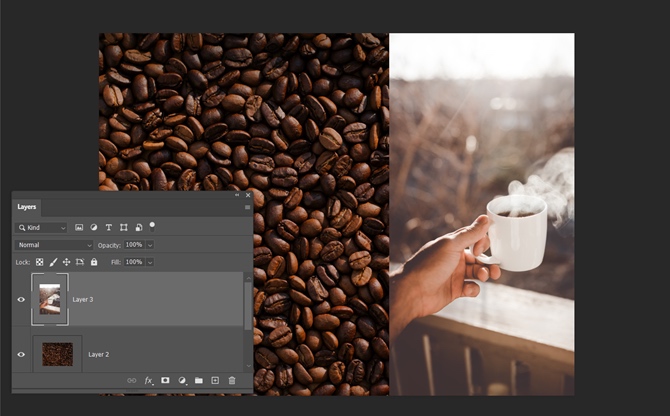Hide Layer 3 with eye icon
Viewport: 670px width, 416px height.
[x=21, y=299]
